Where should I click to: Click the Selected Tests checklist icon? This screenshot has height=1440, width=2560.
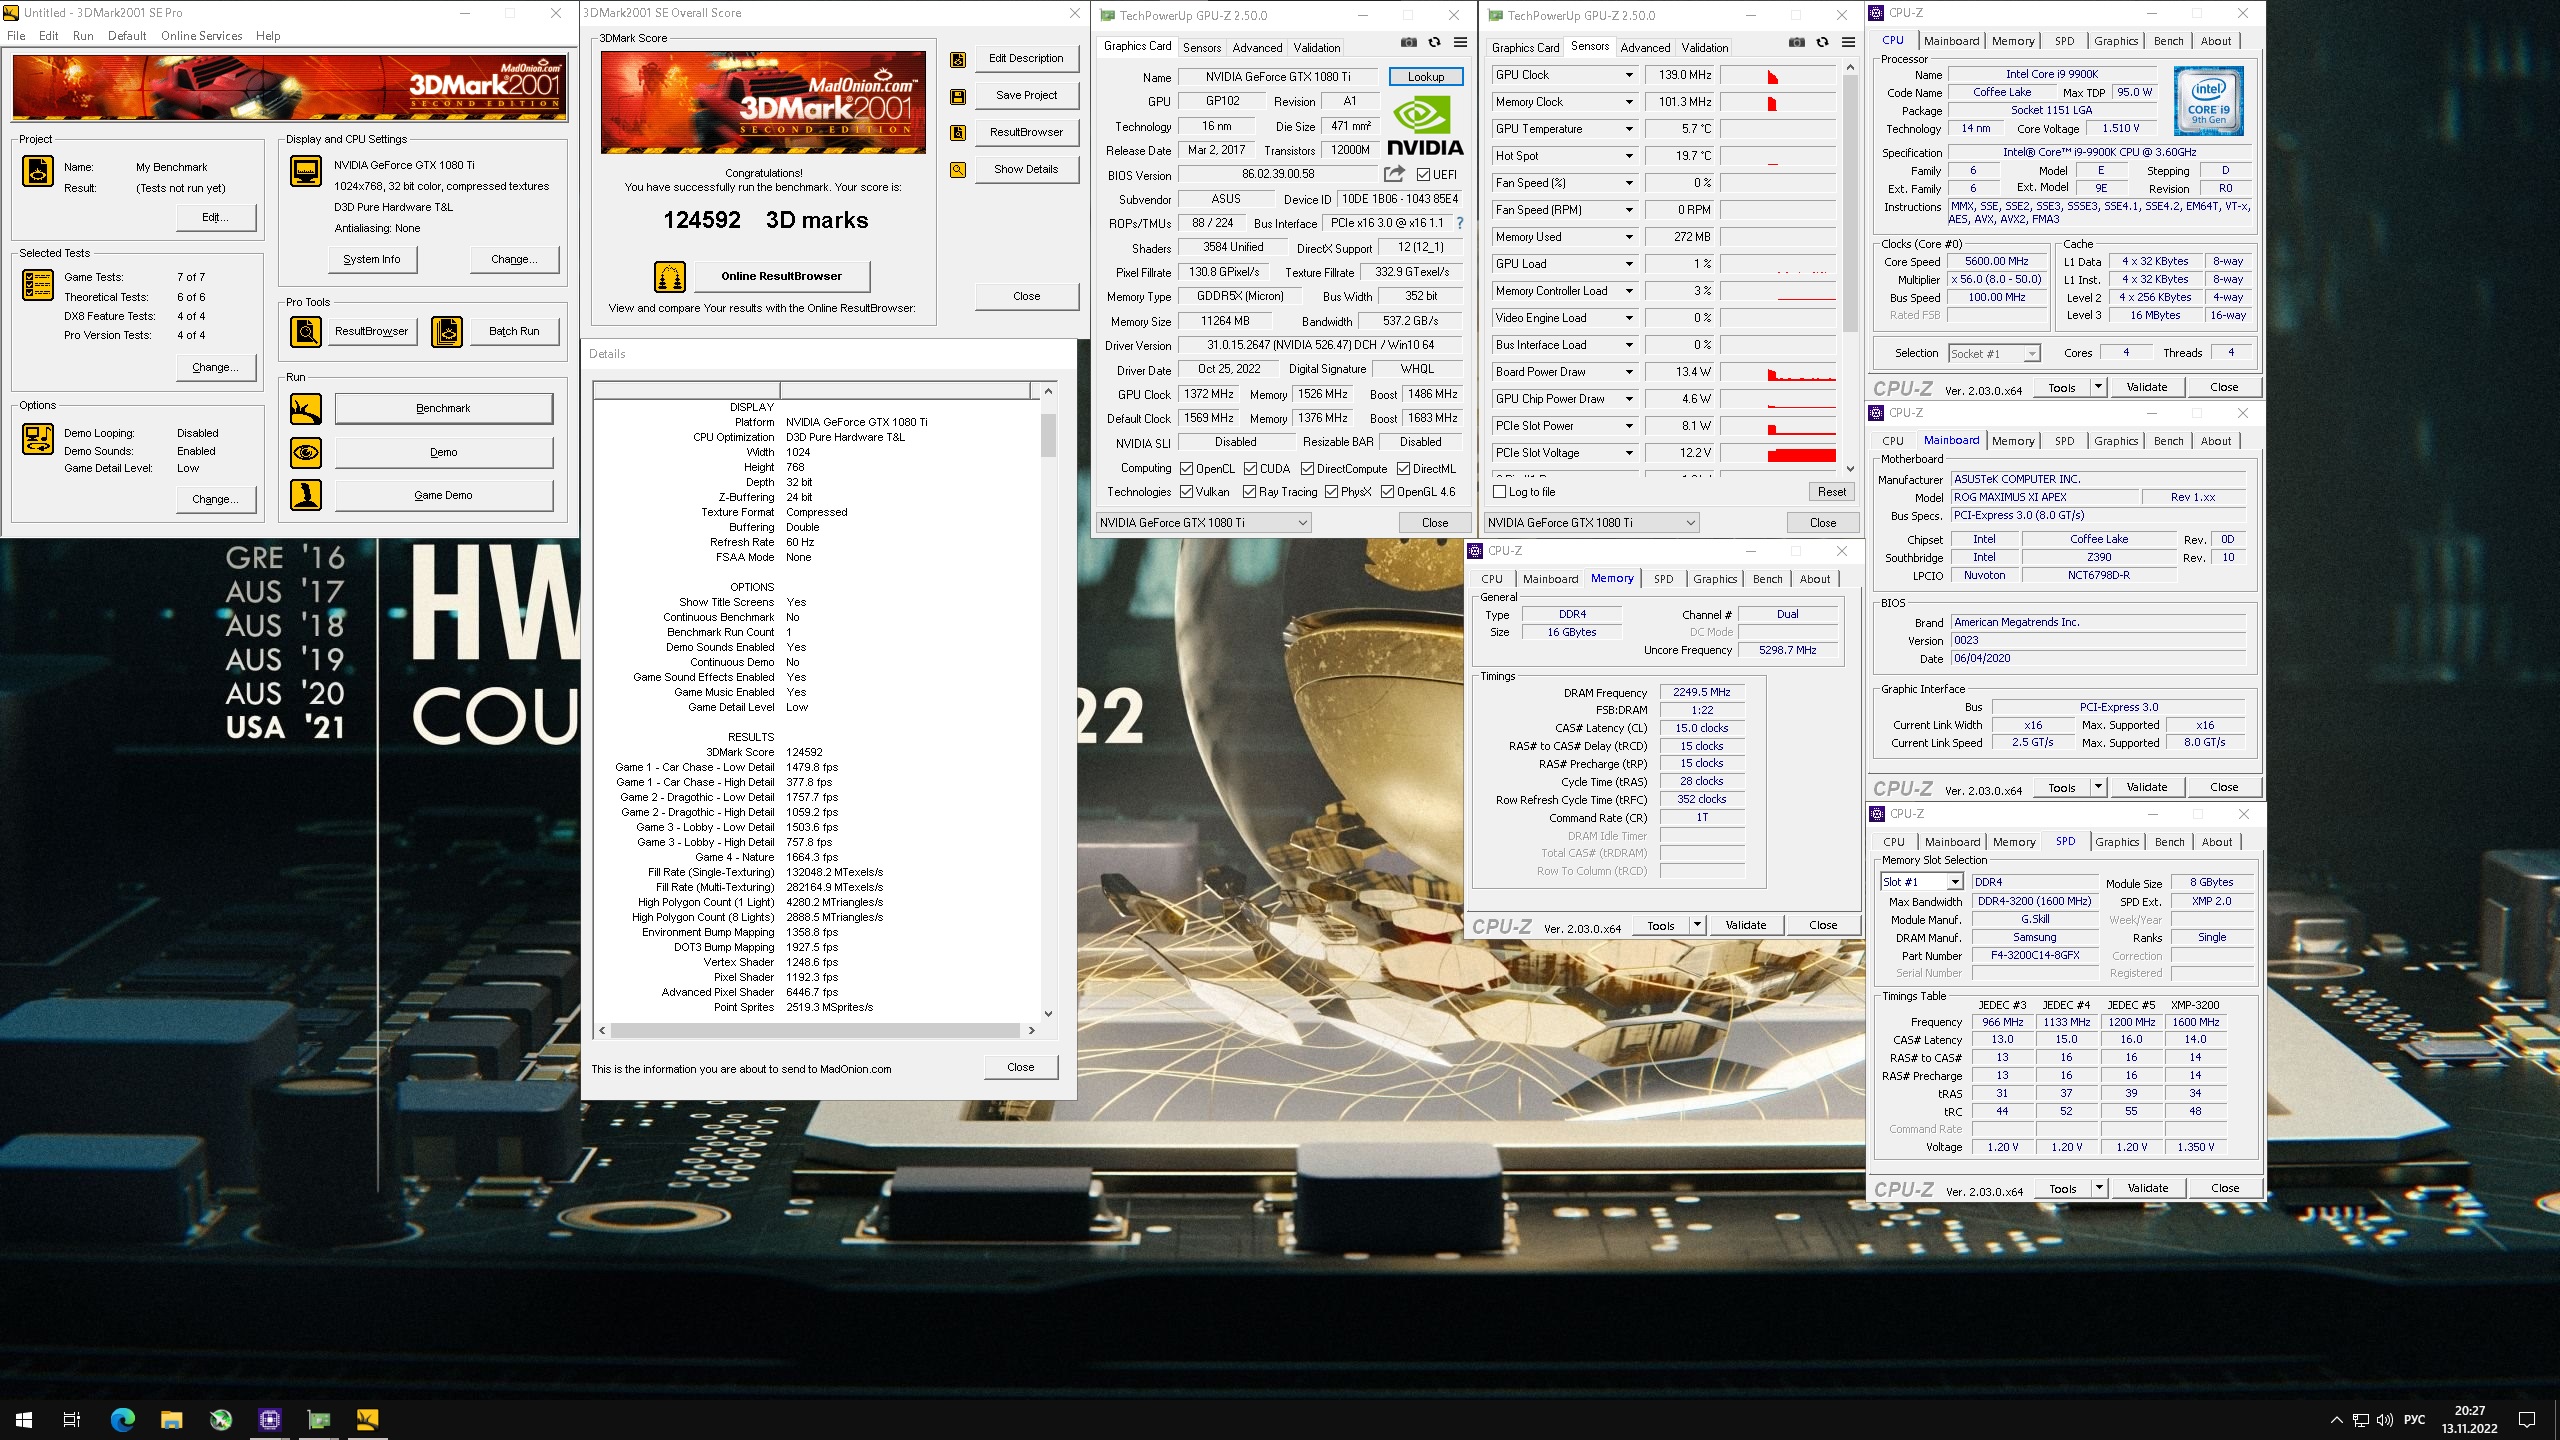pos(38,285)
